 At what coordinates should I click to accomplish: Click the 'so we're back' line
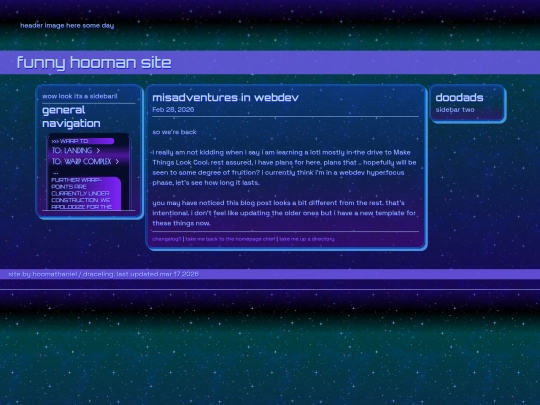pos(174,132)
